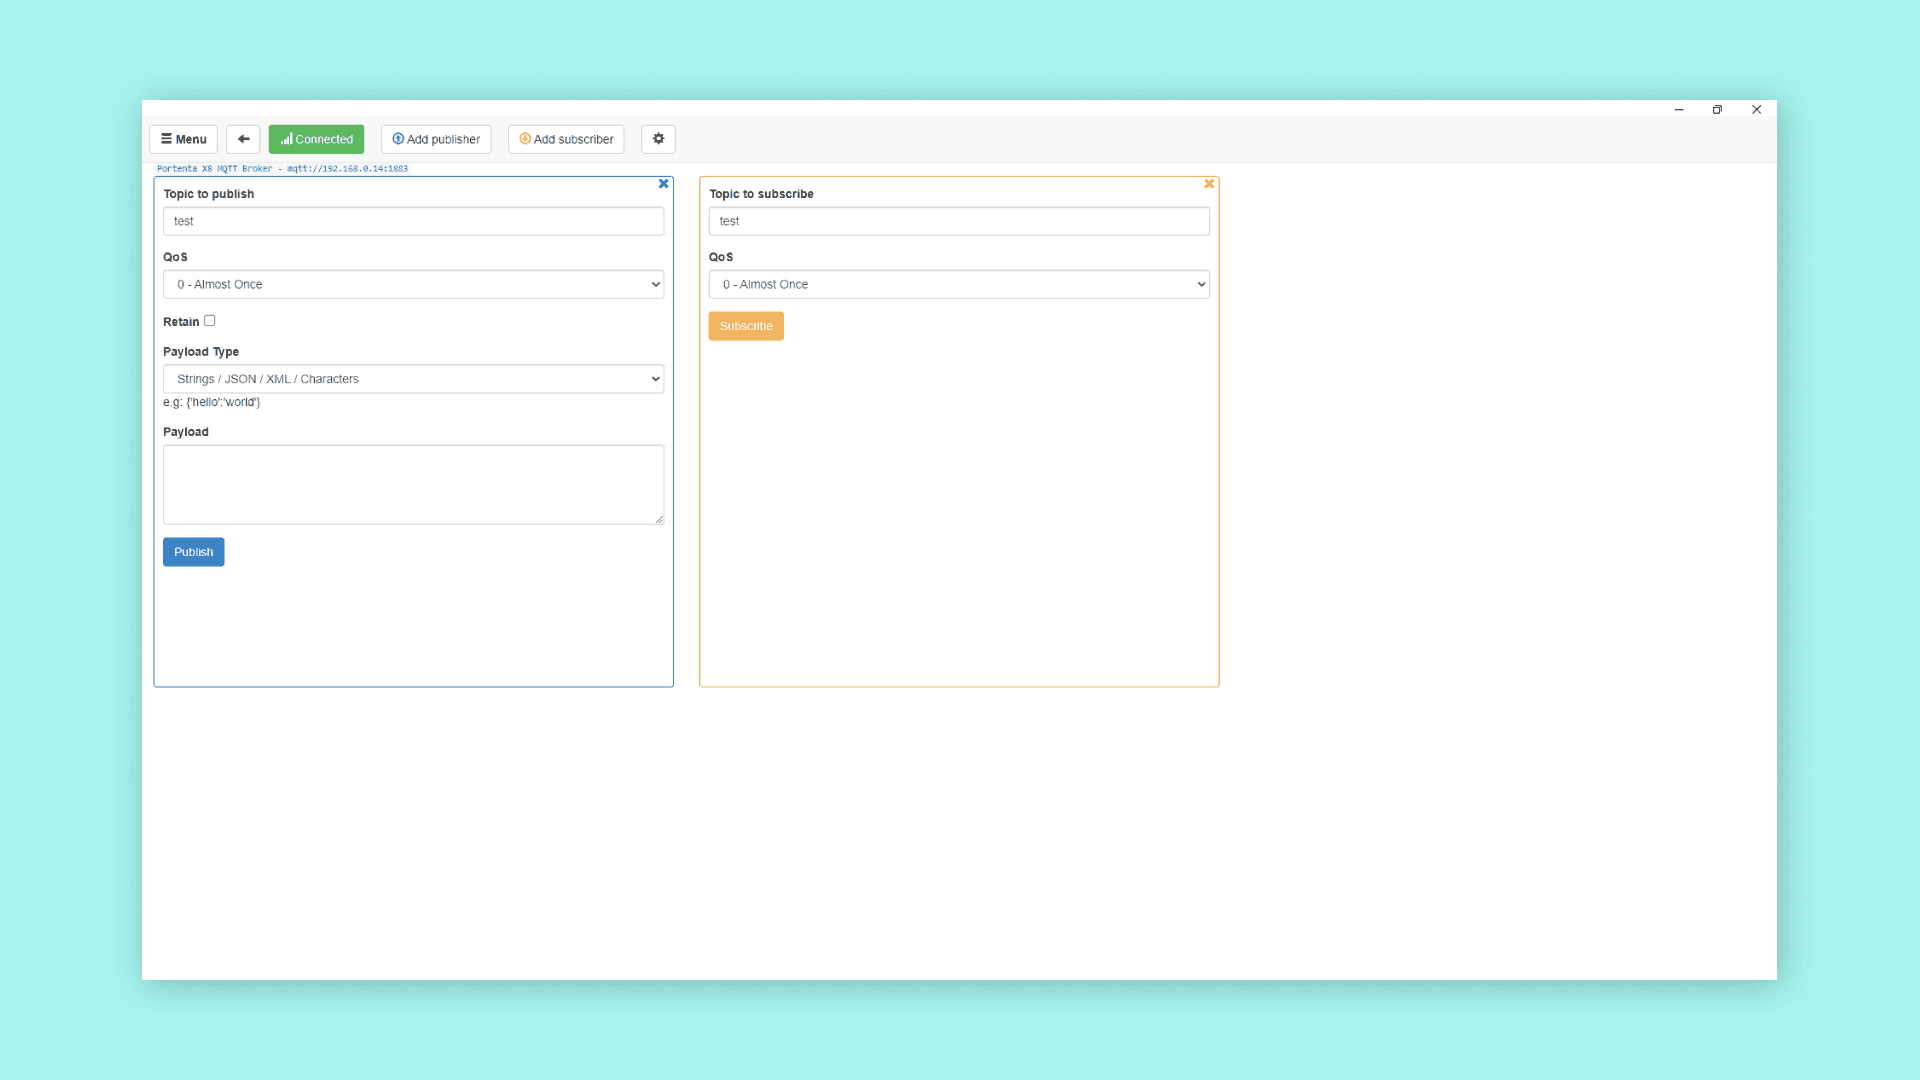Close the publisher panel with blue X
The height and width of the screenshot is (1080, 1920).
tap(663, 184)
